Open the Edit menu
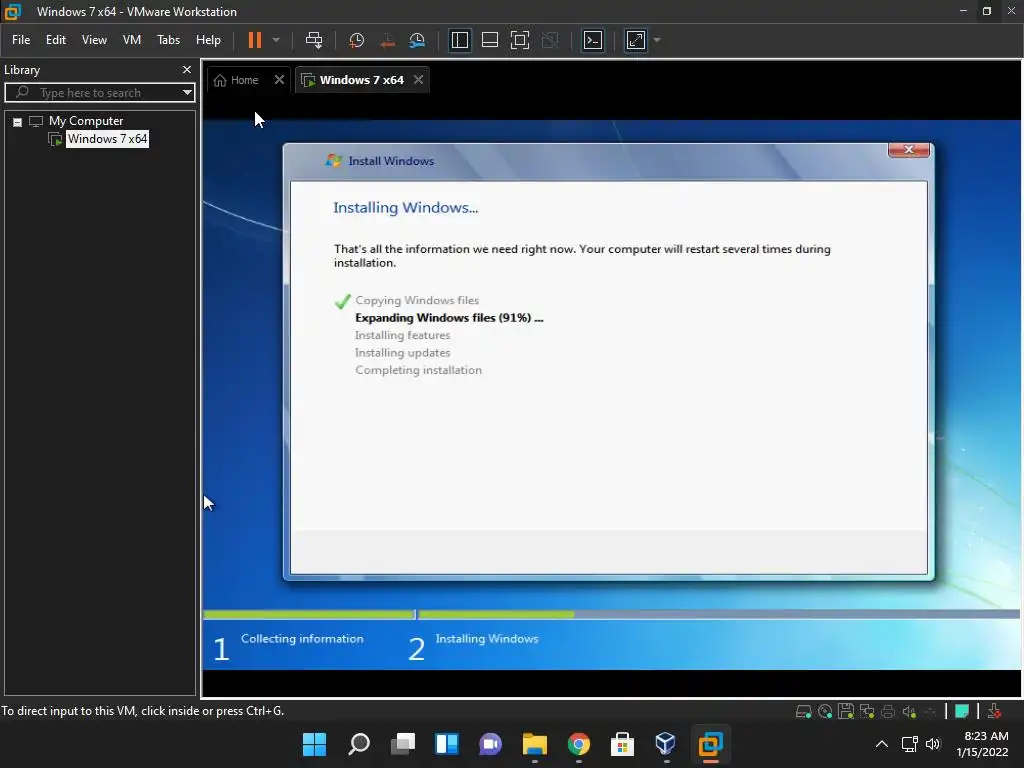Image resolution: width=1024 pixels, height=768 pixels. click(56, 40)
